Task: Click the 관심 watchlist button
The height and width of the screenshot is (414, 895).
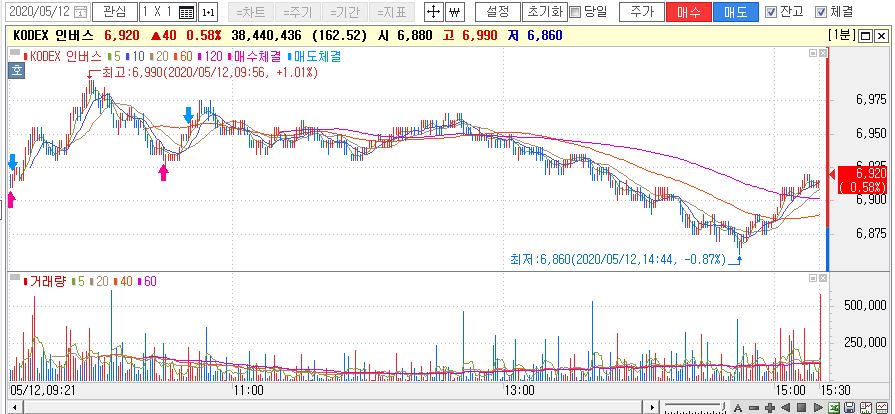Action: [x=115, y=11]
